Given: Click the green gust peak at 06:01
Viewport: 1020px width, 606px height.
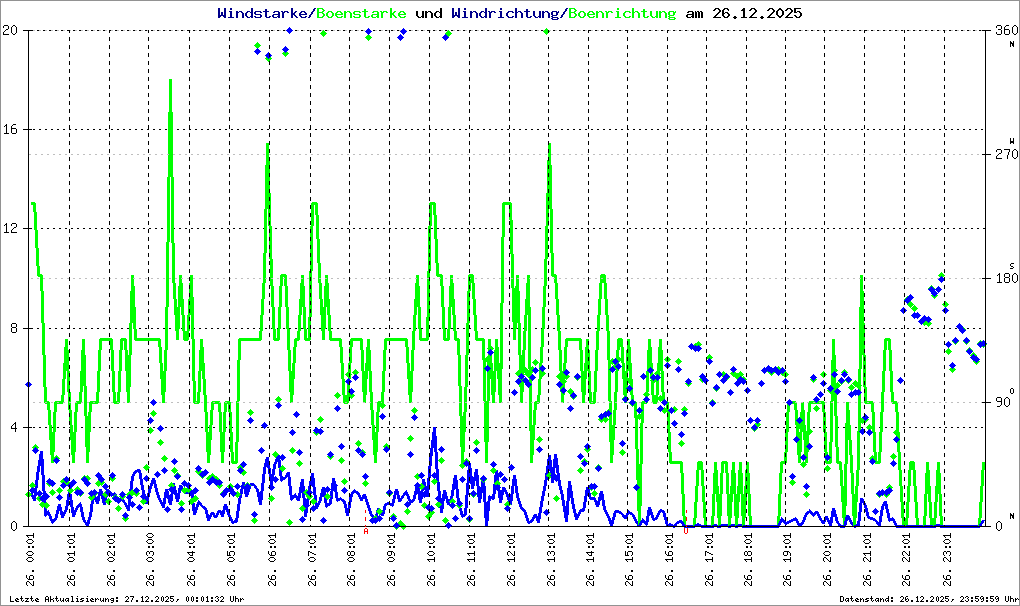Looking at the screenshot, I should (267, 144).
